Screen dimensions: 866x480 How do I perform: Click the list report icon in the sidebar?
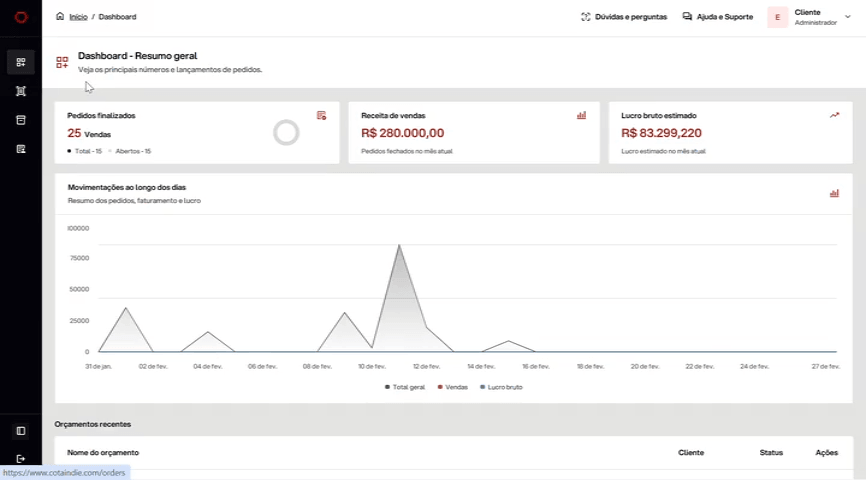tap(21, 149)
